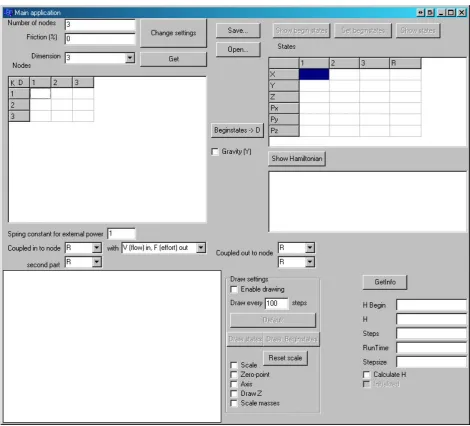Click the disabled Draw states button
Image resolution: width=470 pixels, height=426 pixels.
(x=245, y=339)
